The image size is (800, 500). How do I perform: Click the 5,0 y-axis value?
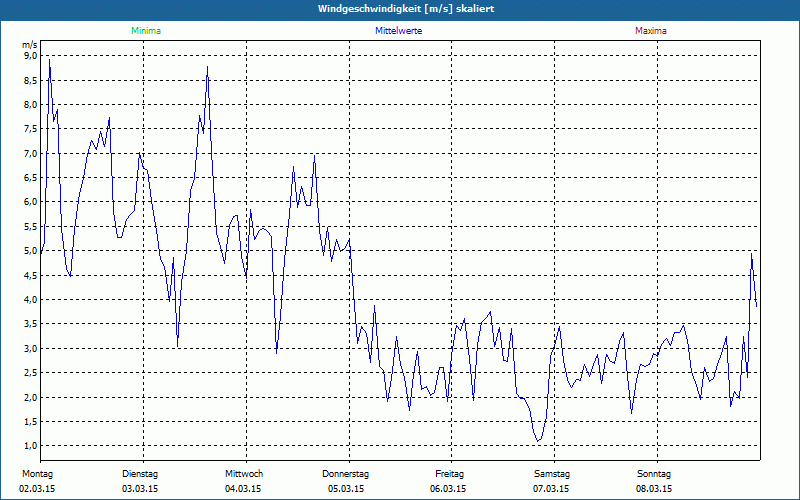(31, 251)
